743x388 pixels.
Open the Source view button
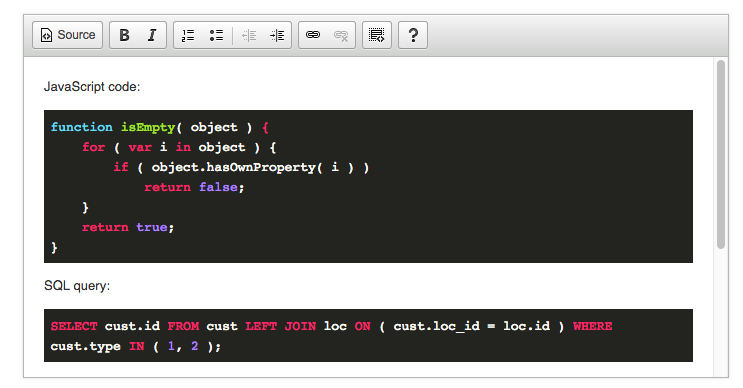click(67, 35)
